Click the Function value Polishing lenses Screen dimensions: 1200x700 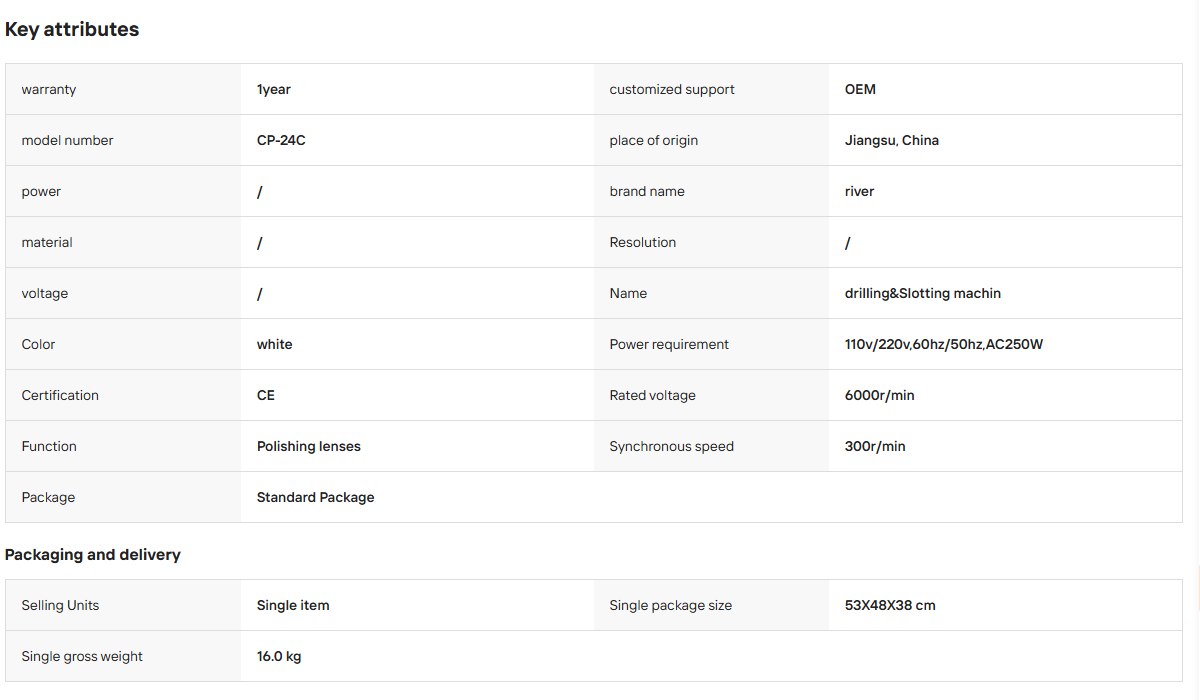pyautogui.click(x=309, y=447)
